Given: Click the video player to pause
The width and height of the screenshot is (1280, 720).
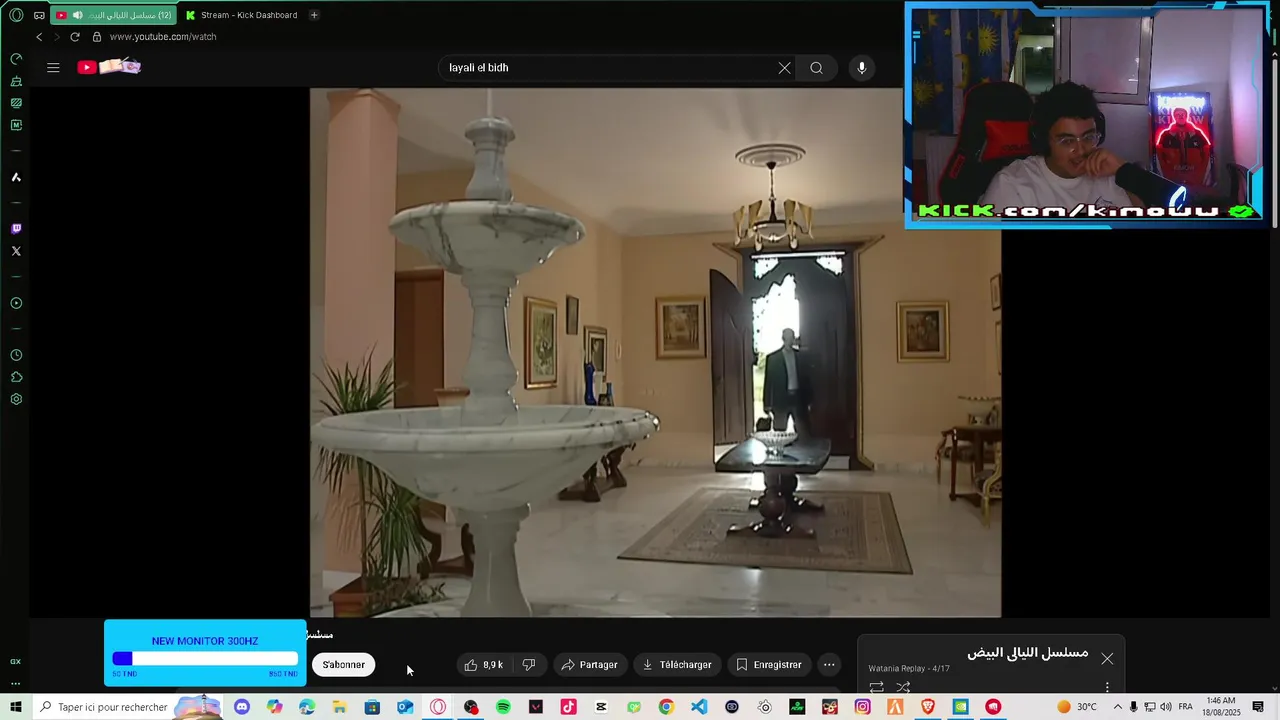Looking at the screenshot, I should [x=655, y=352].
